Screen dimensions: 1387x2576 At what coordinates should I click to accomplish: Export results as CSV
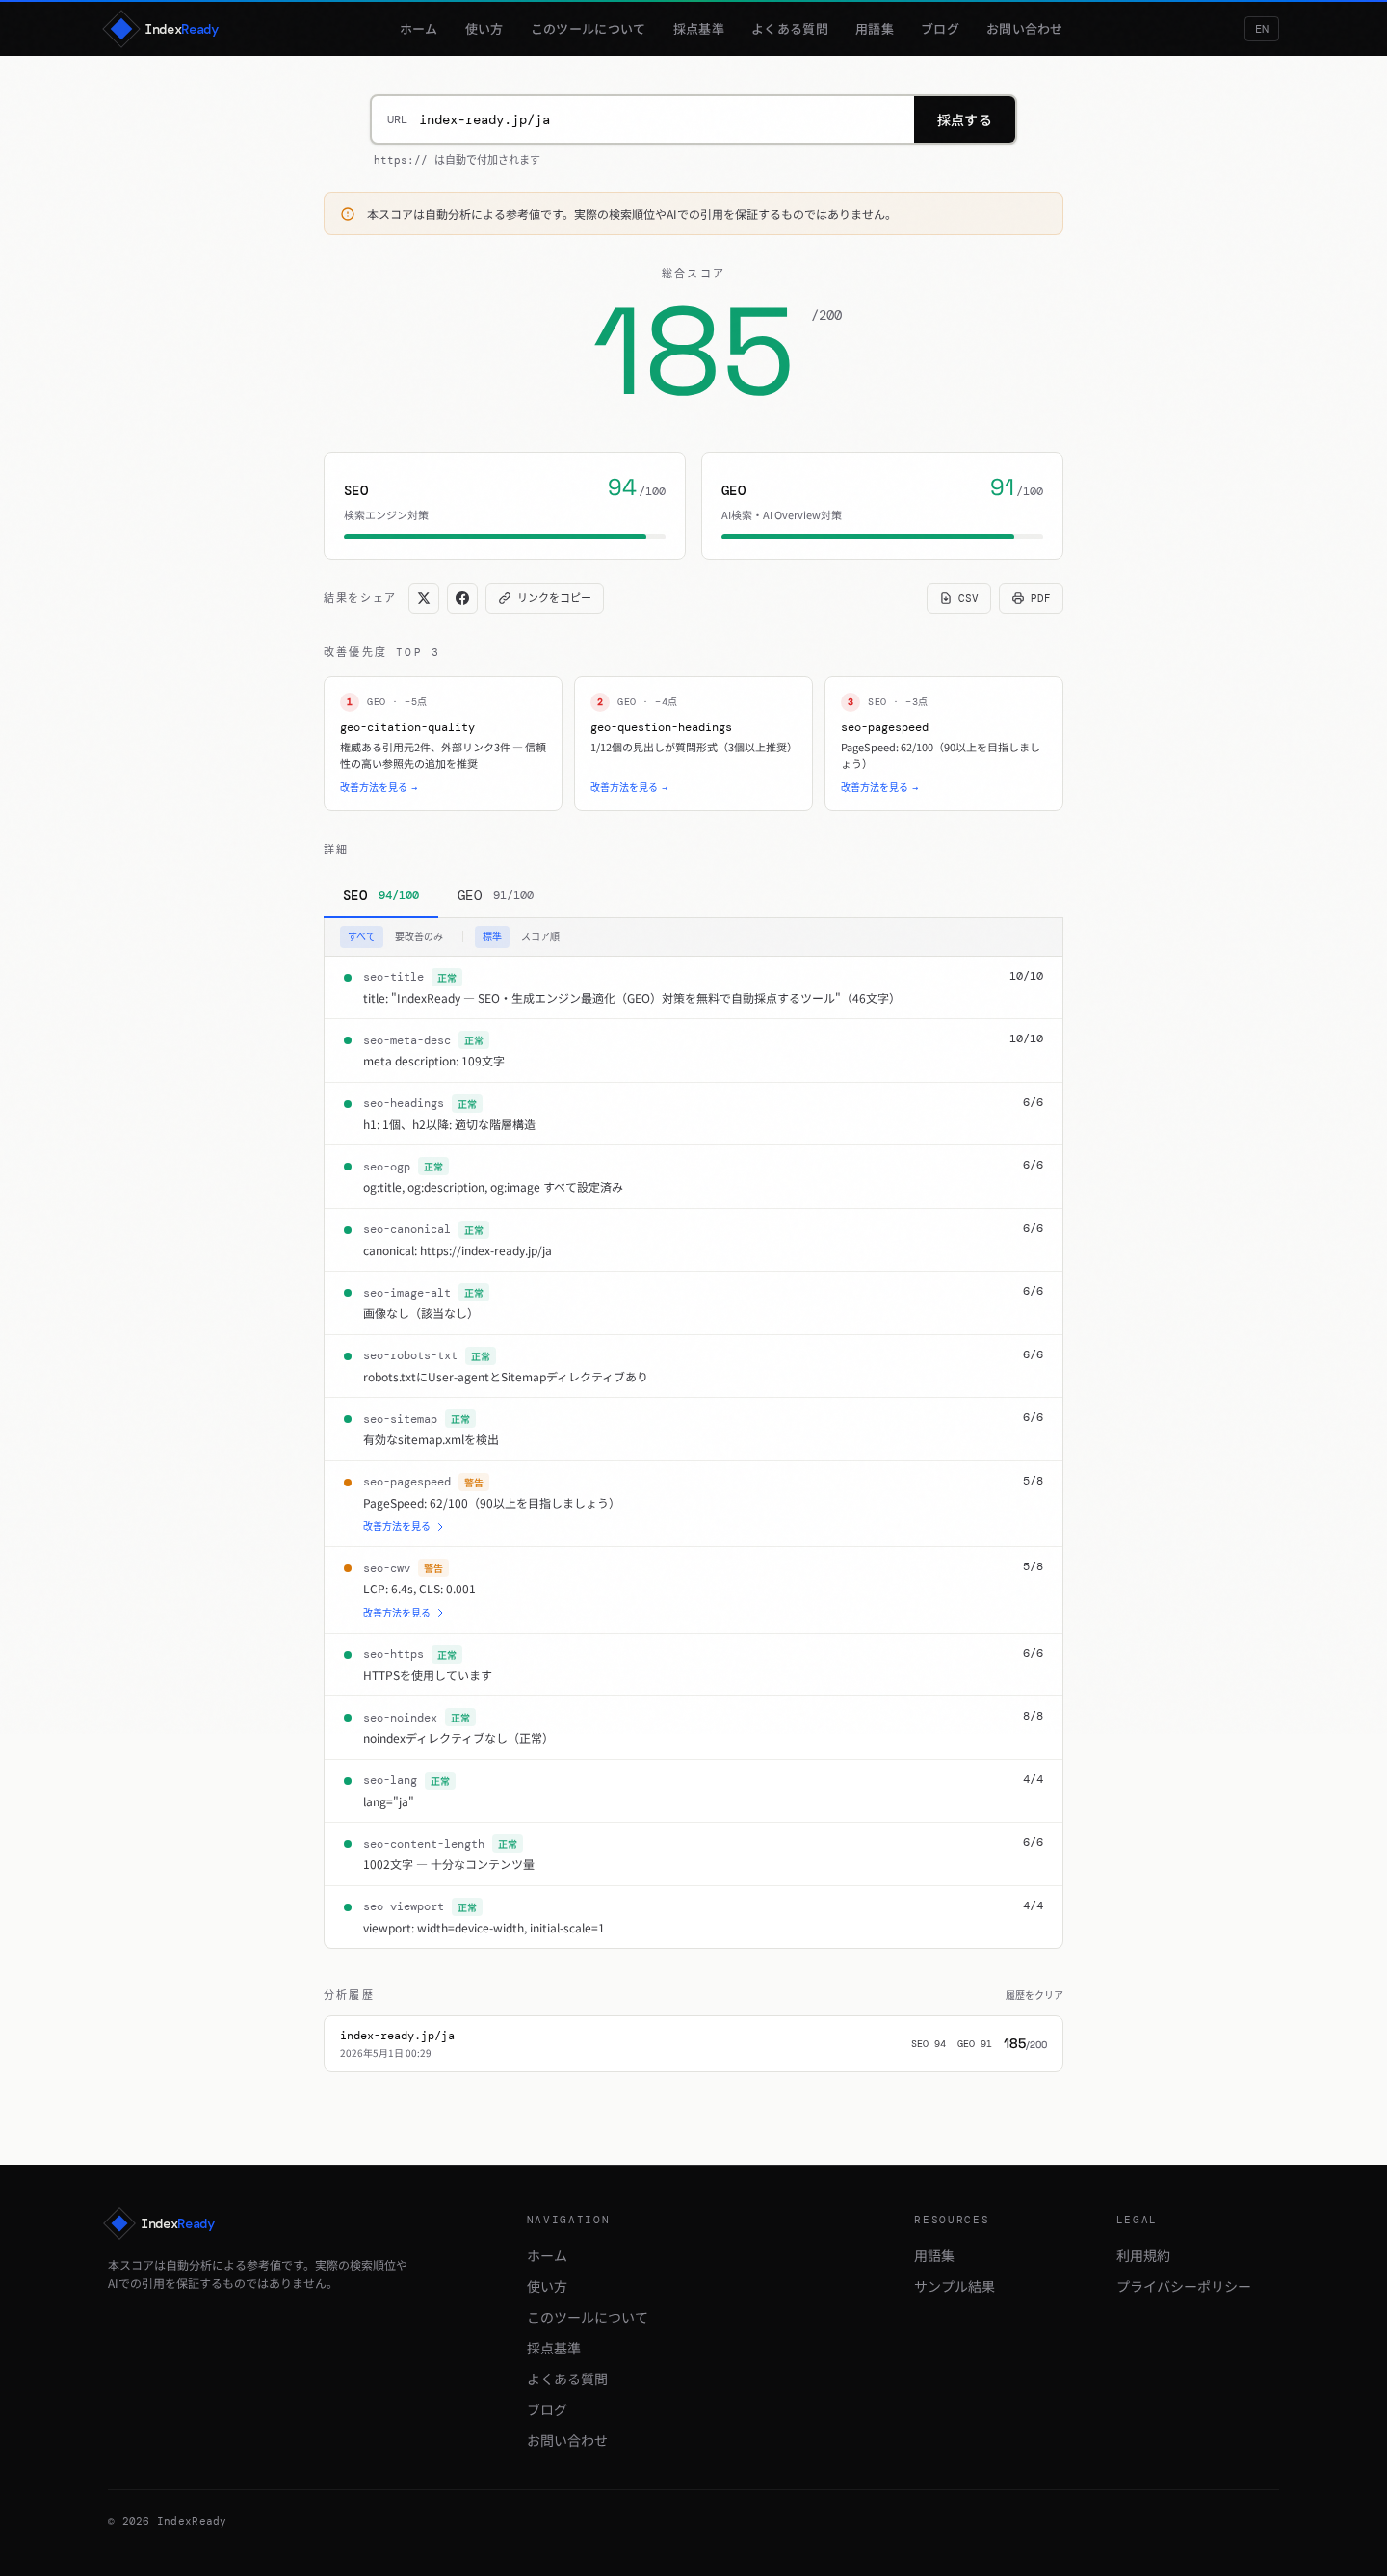pyautogui.click(x=959, y=598)
